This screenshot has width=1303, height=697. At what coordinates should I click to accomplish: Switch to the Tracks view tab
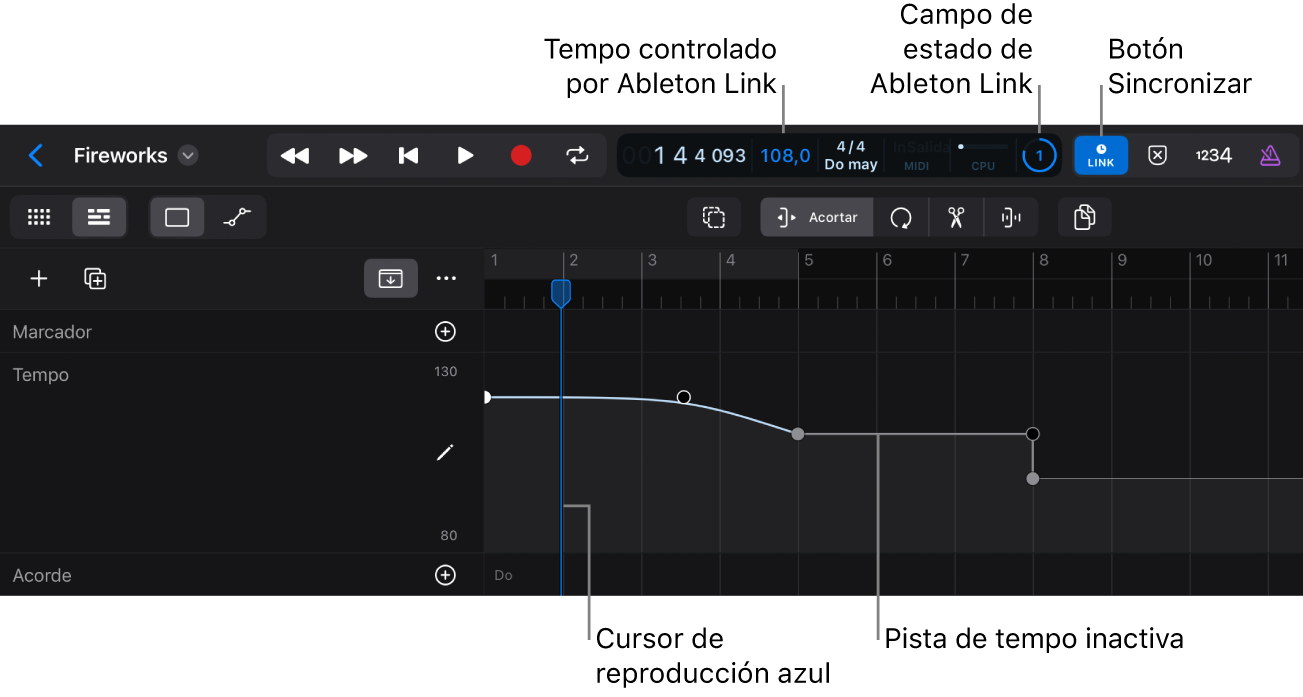click(x=99, y=217)
